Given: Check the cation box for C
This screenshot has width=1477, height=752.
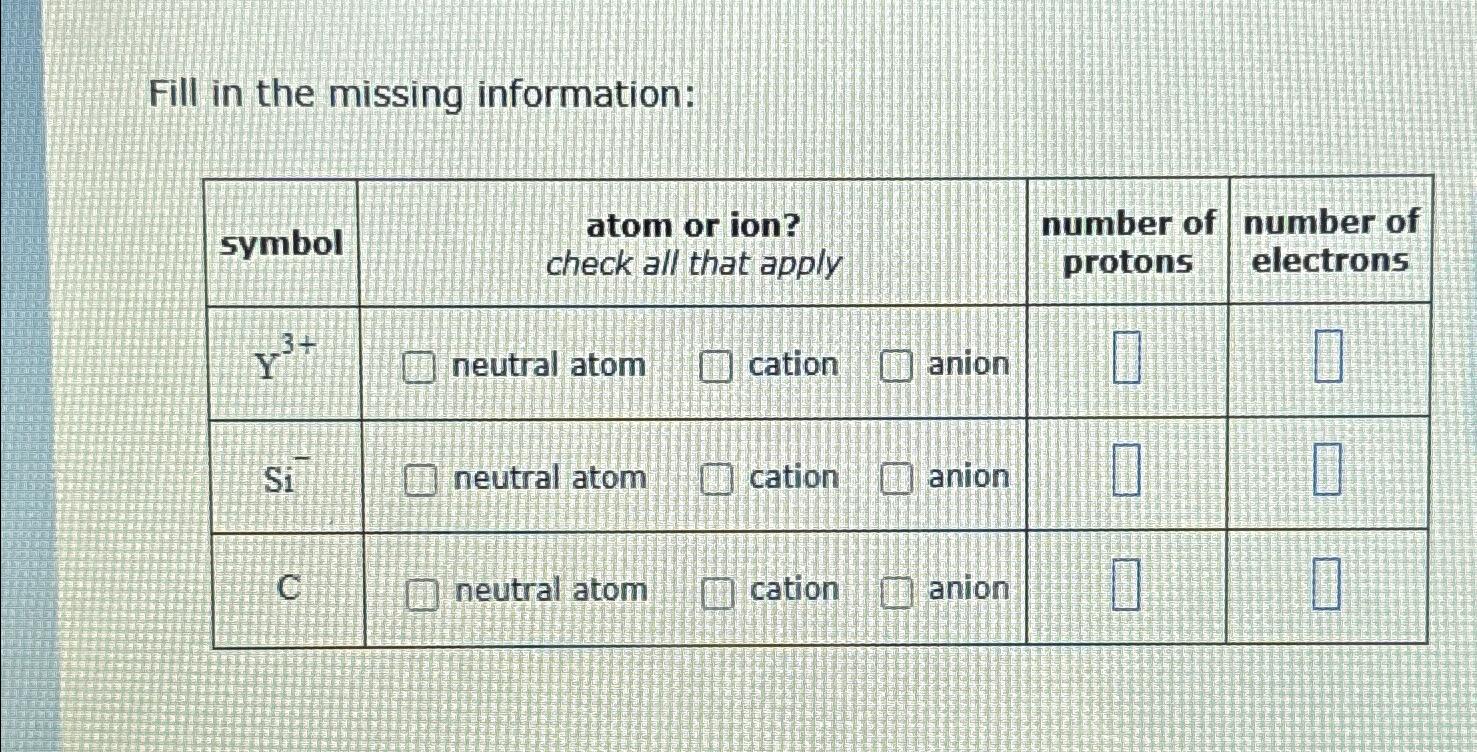Looking at the screenshot, I should pos(716,590).
